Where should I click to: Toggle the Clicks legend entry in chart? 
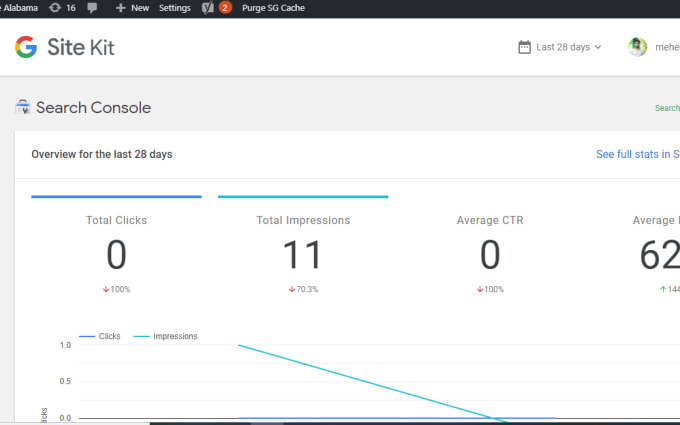pyautogui.click(x=100, y=336)
